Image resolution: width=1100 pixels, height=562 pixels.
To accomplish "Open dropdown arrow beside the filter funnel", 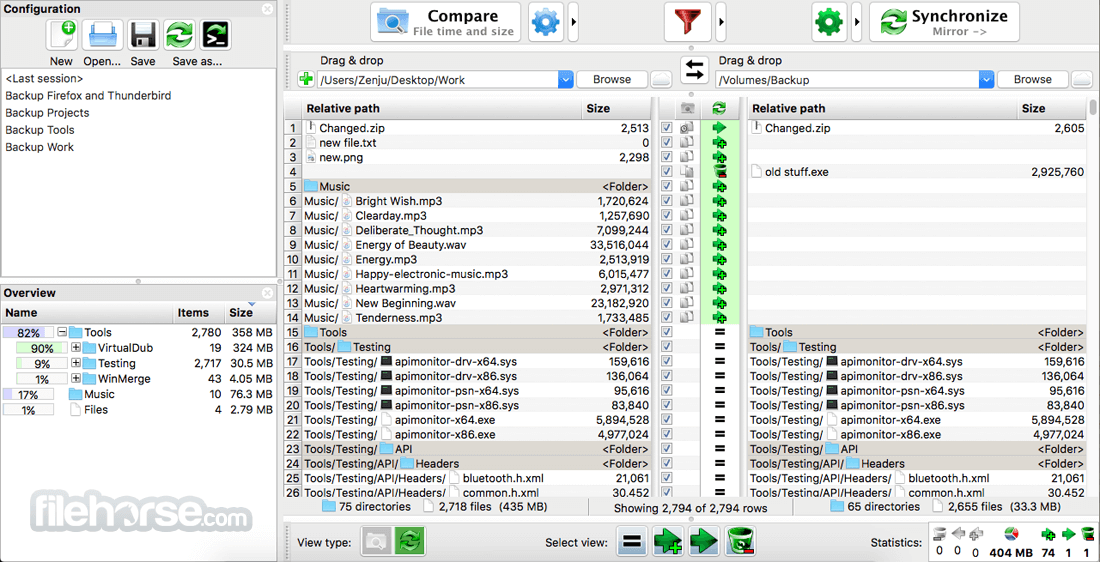I will pyautogui.click(x=720, y=22).
